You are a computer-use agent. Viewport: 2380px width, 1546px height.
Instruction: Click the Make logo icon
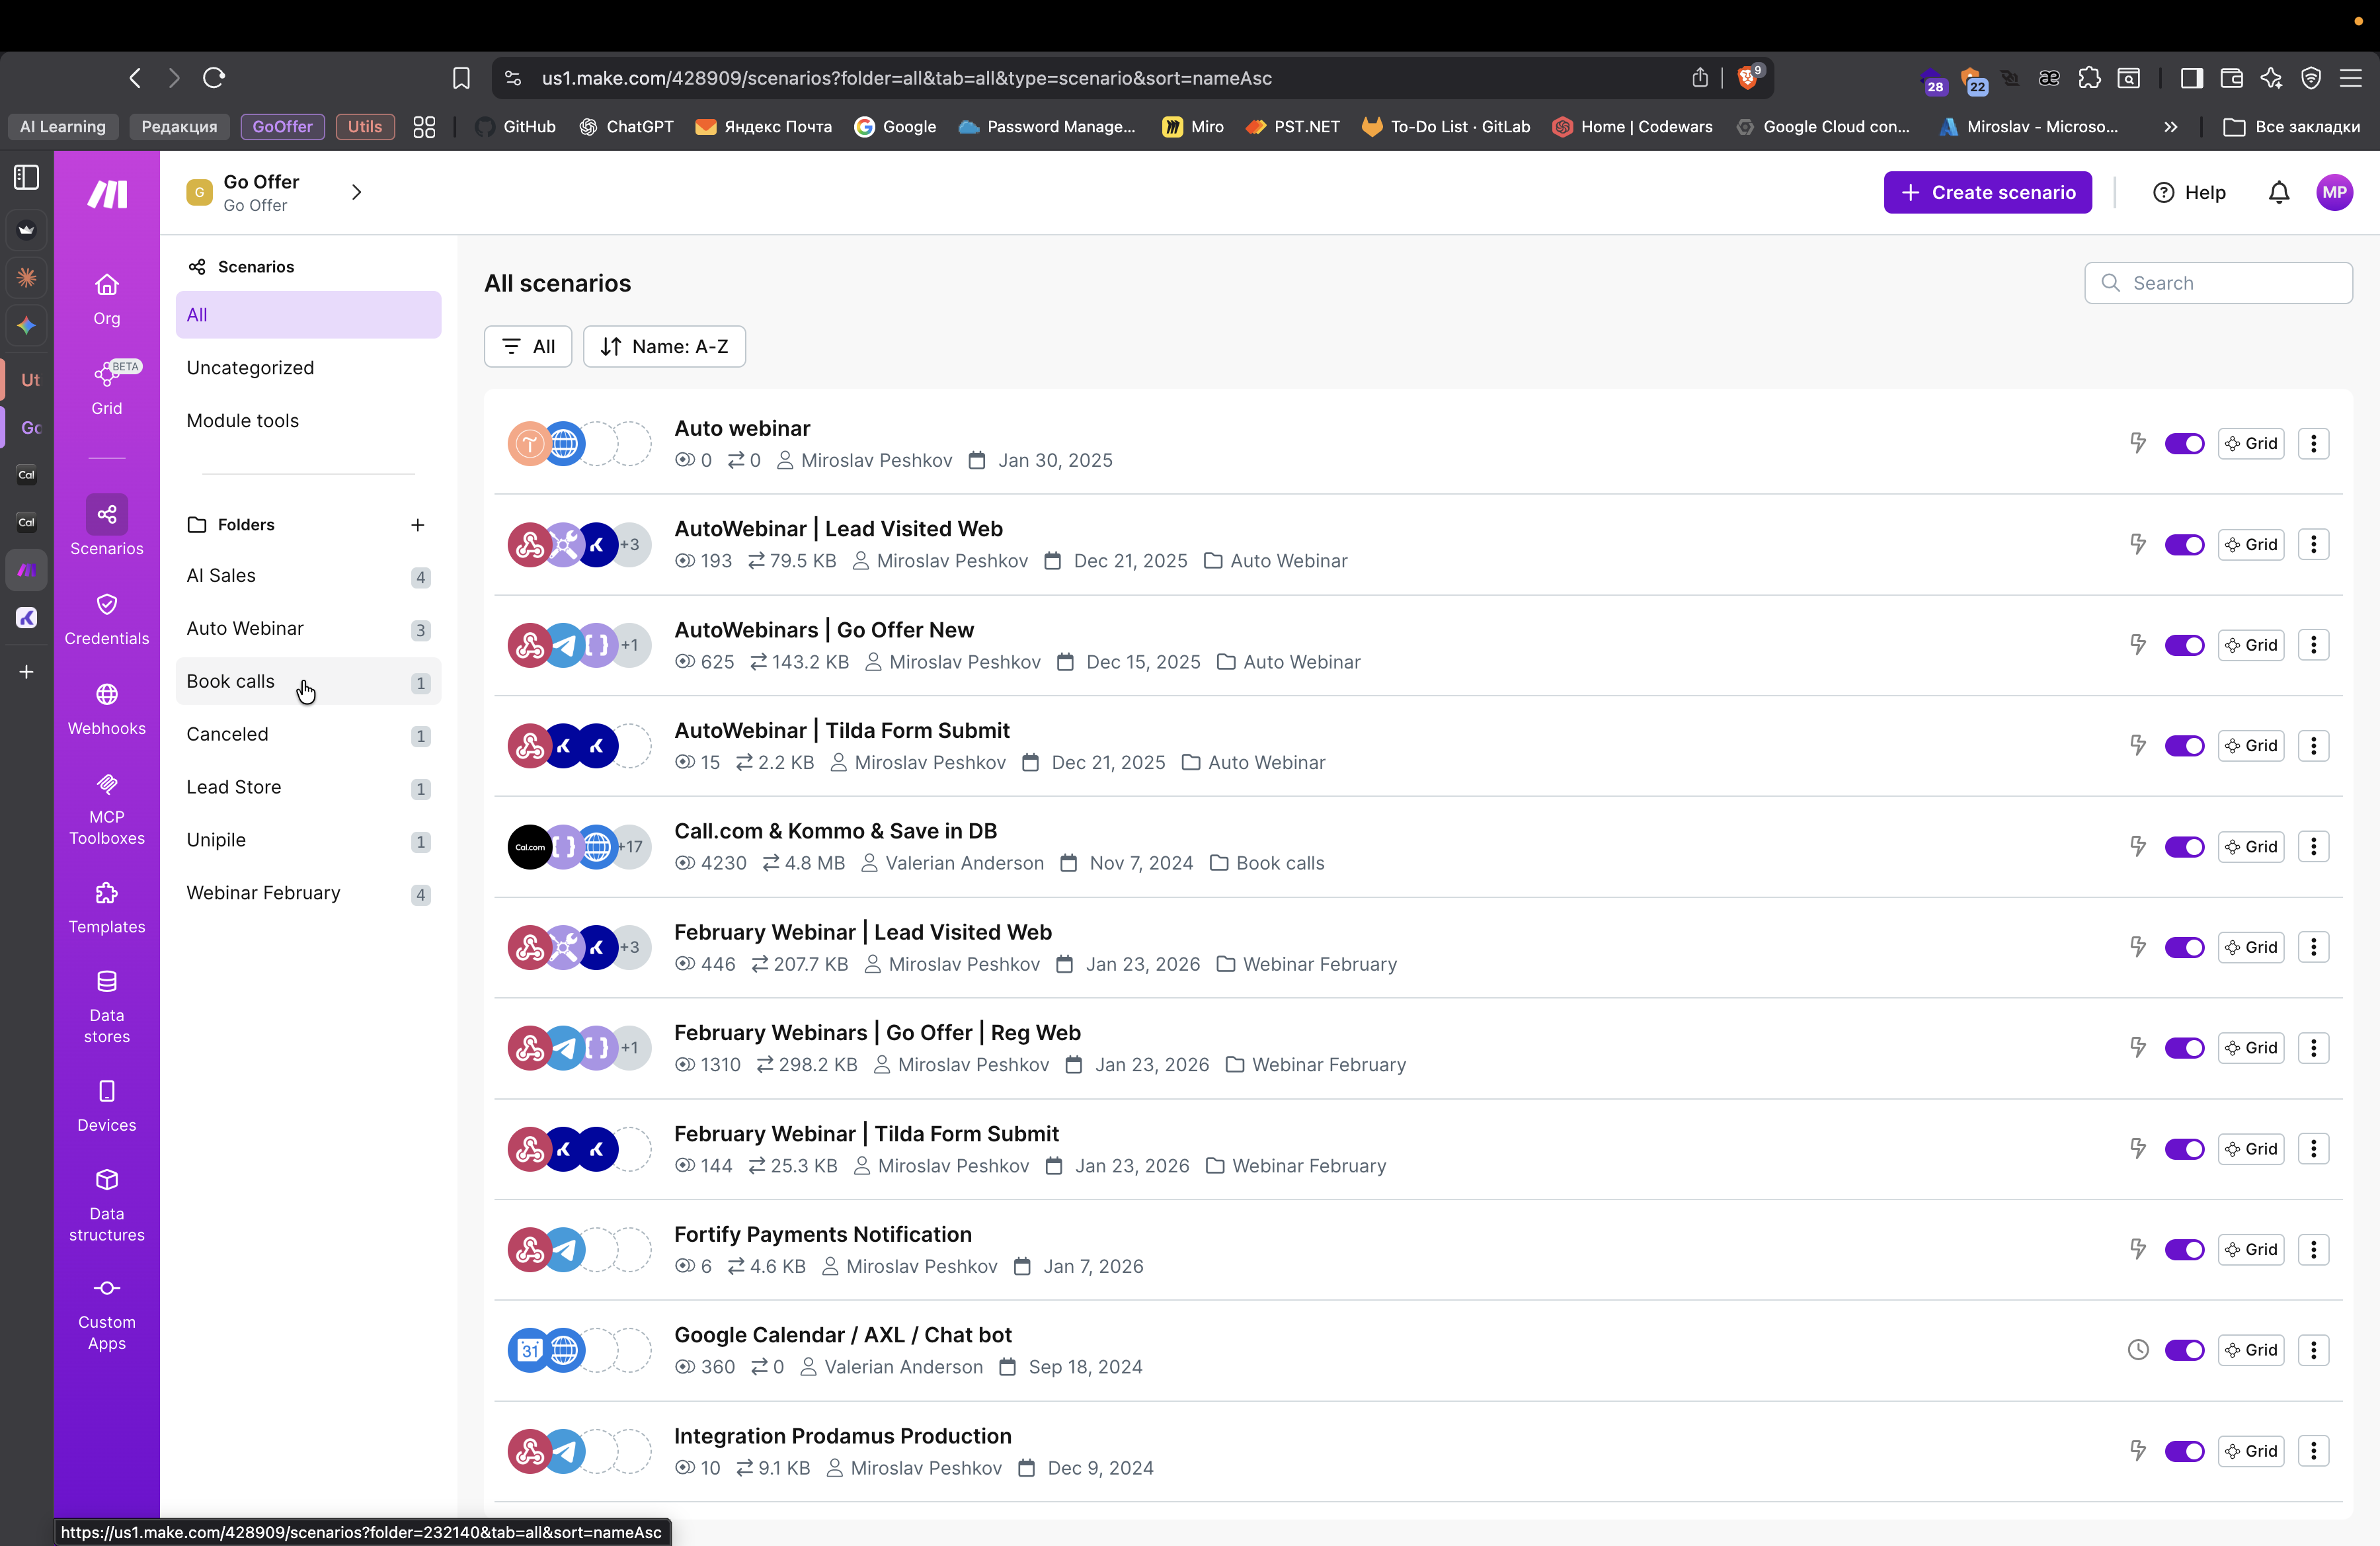107,194
